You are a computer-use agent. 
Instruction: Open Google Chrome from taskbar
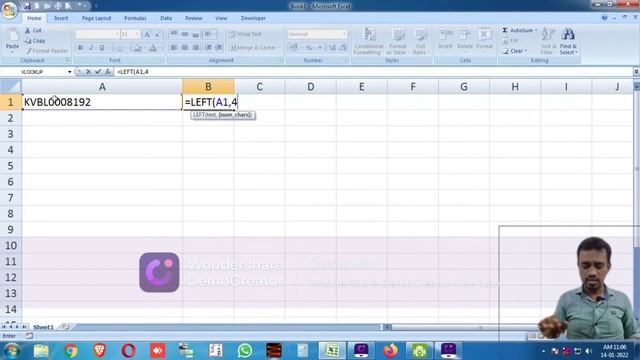pos(71,351)
